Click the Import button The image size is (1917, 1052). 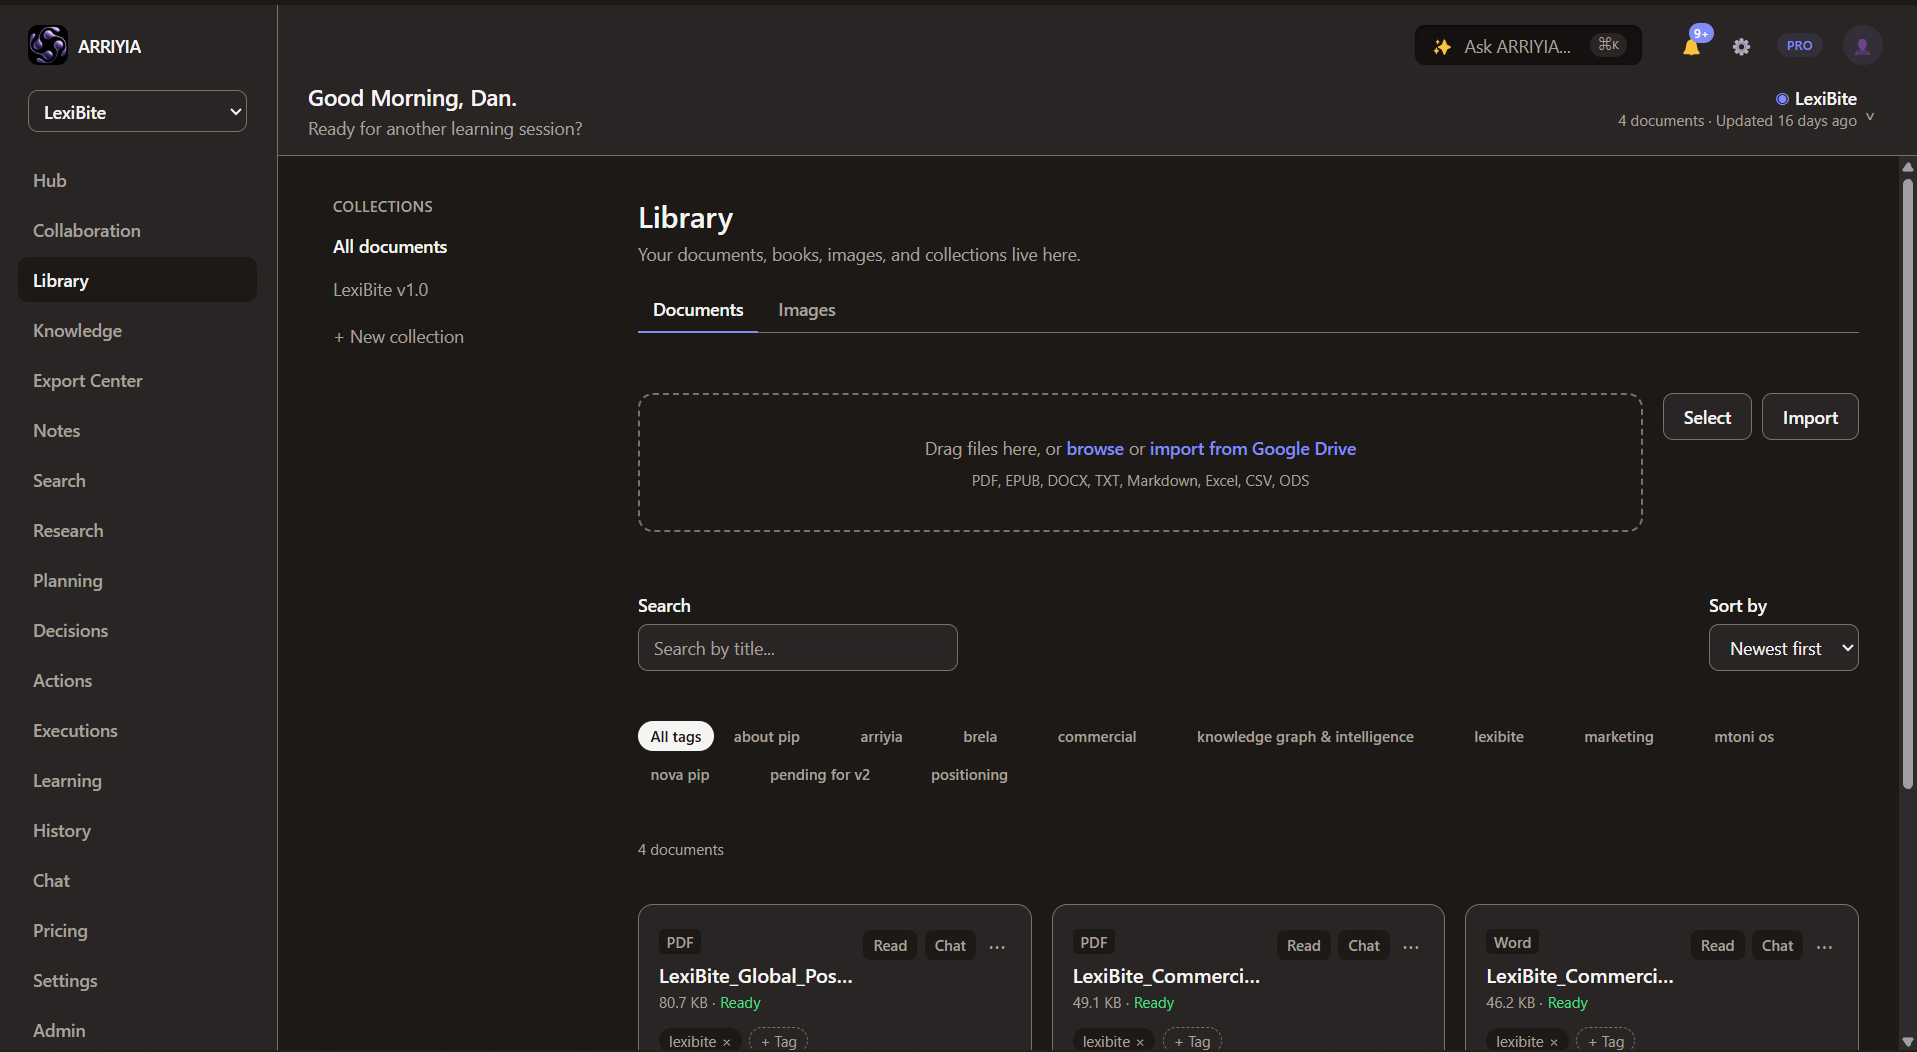(1810, 417)
